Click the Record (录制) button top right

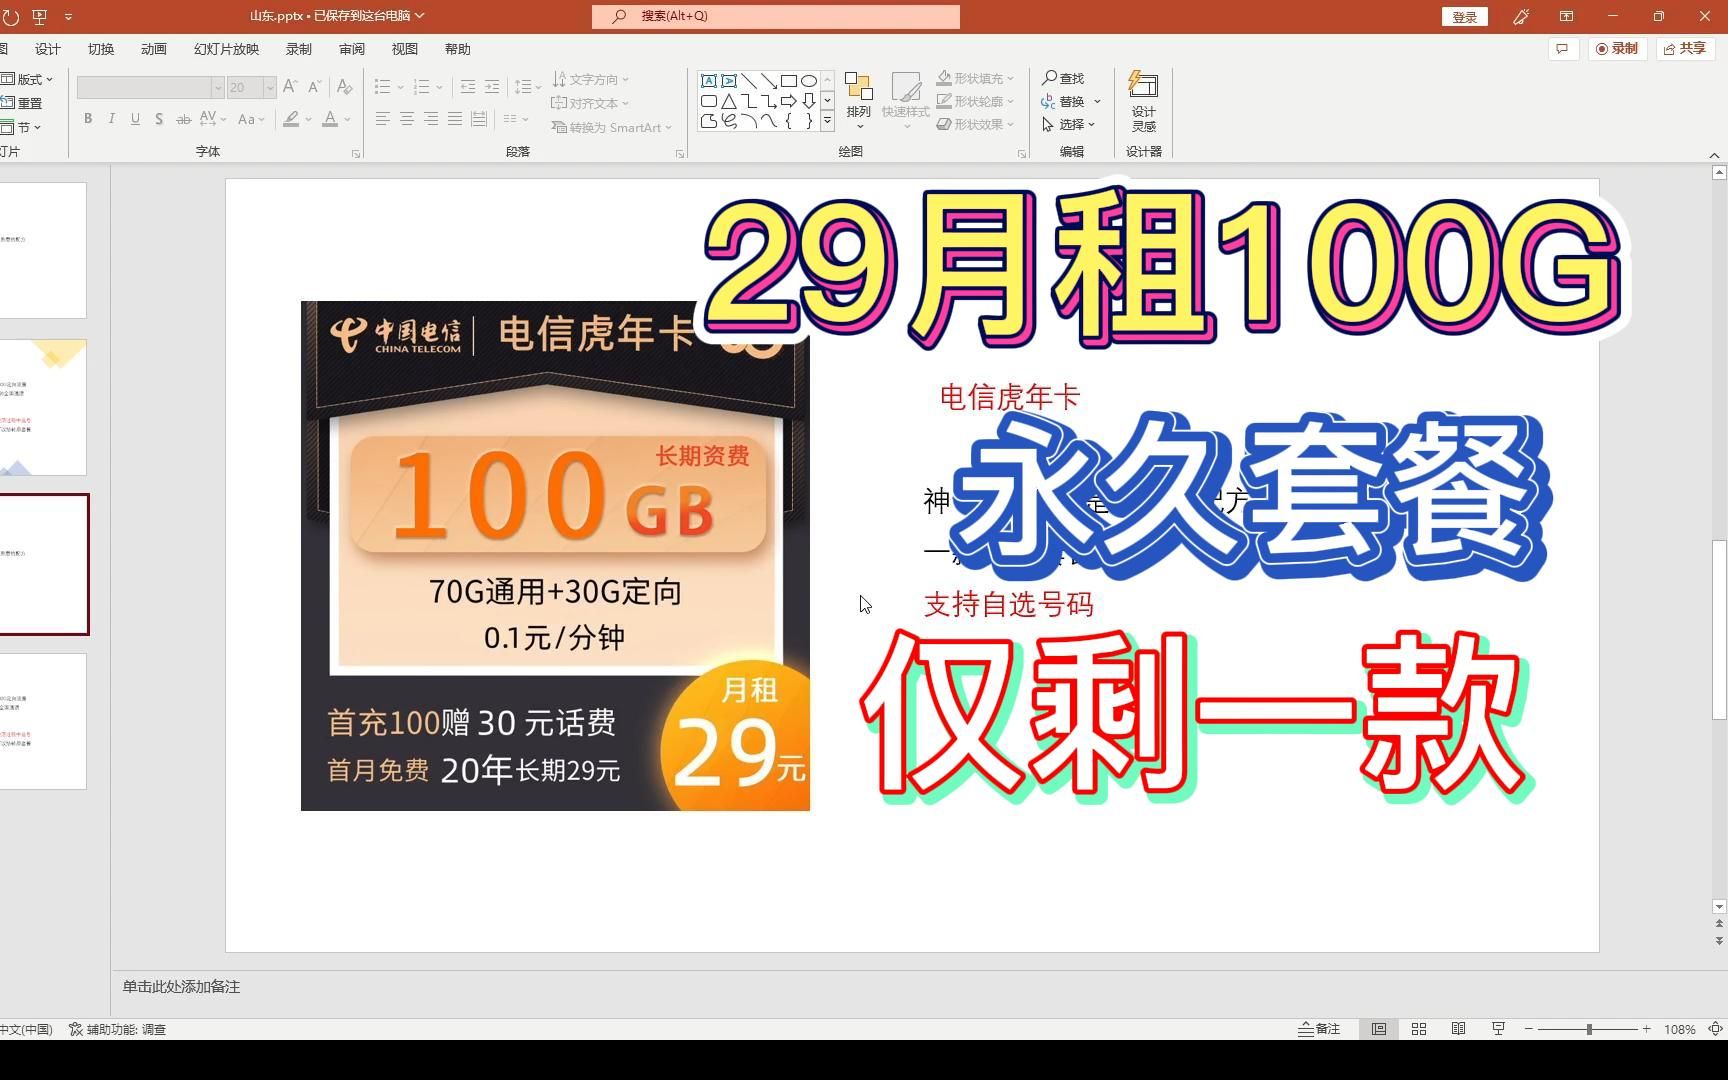[x=1617, y=49]
